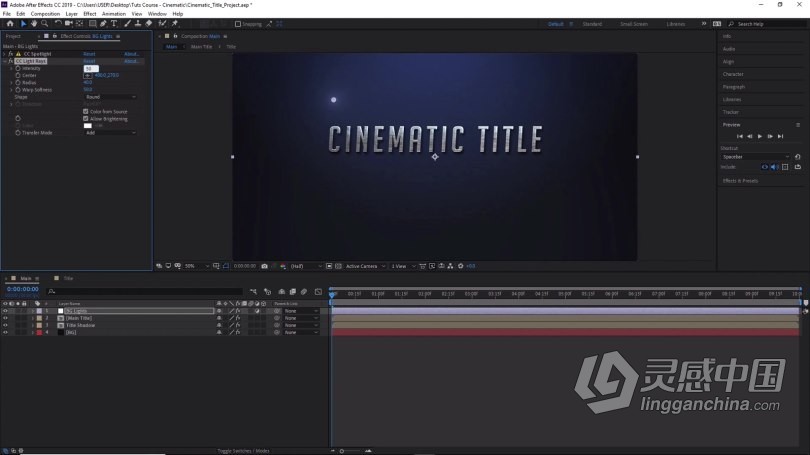The image size is (810, 455).
Task: Click Reset for CC Spotlight
Action: 89,54
